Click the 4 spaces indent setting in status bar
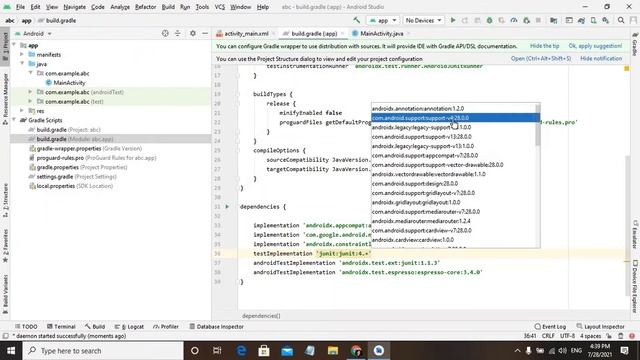The width and height of the screenshot is (640, 360). coord(591,336)
